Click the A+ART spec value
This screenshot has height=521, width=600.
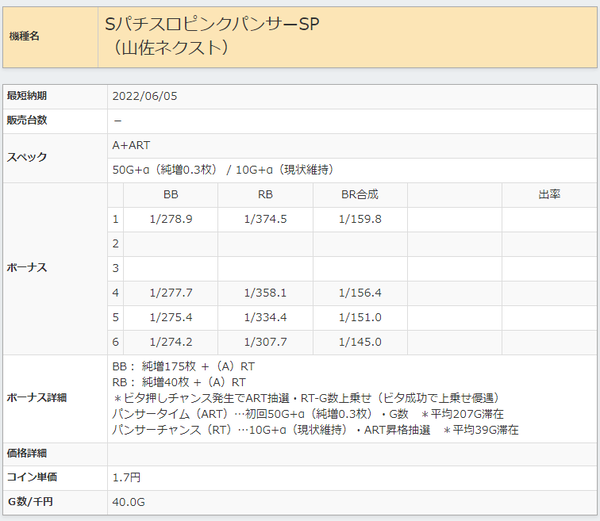(131, 145)
